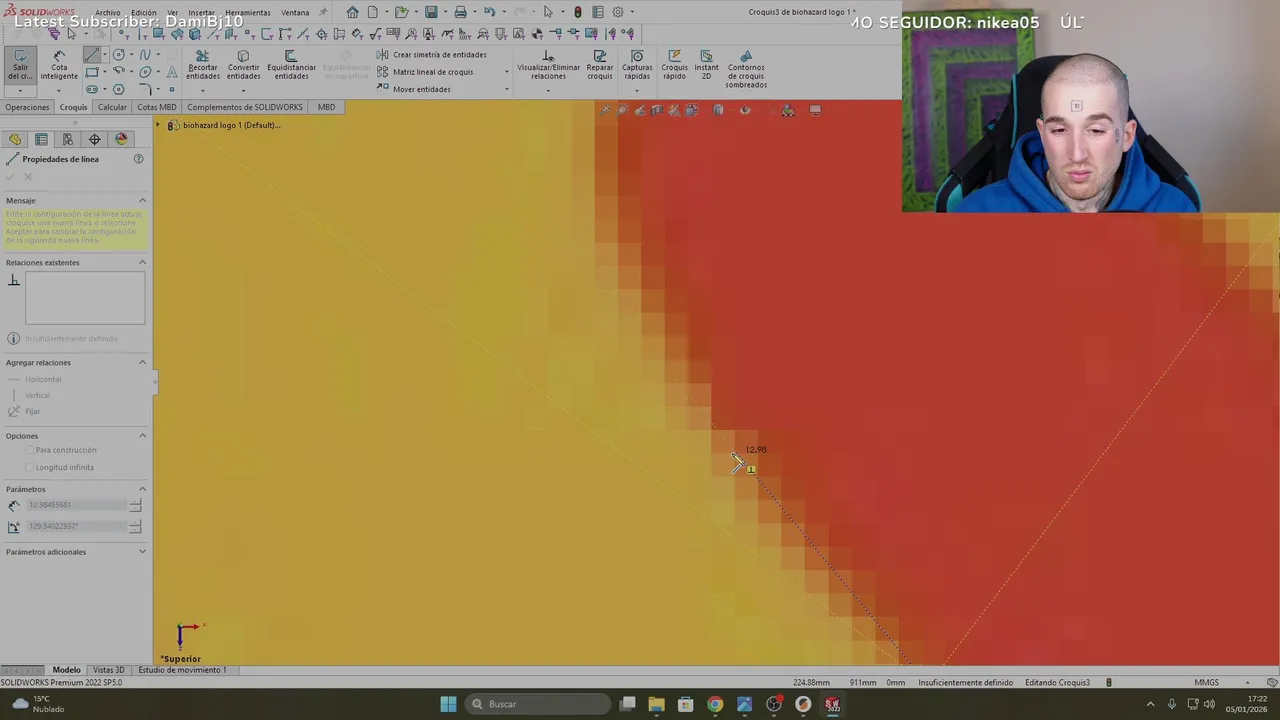Open the Ventana menu
Screen dimensions: 1280x720
click(x=295, y=13)
